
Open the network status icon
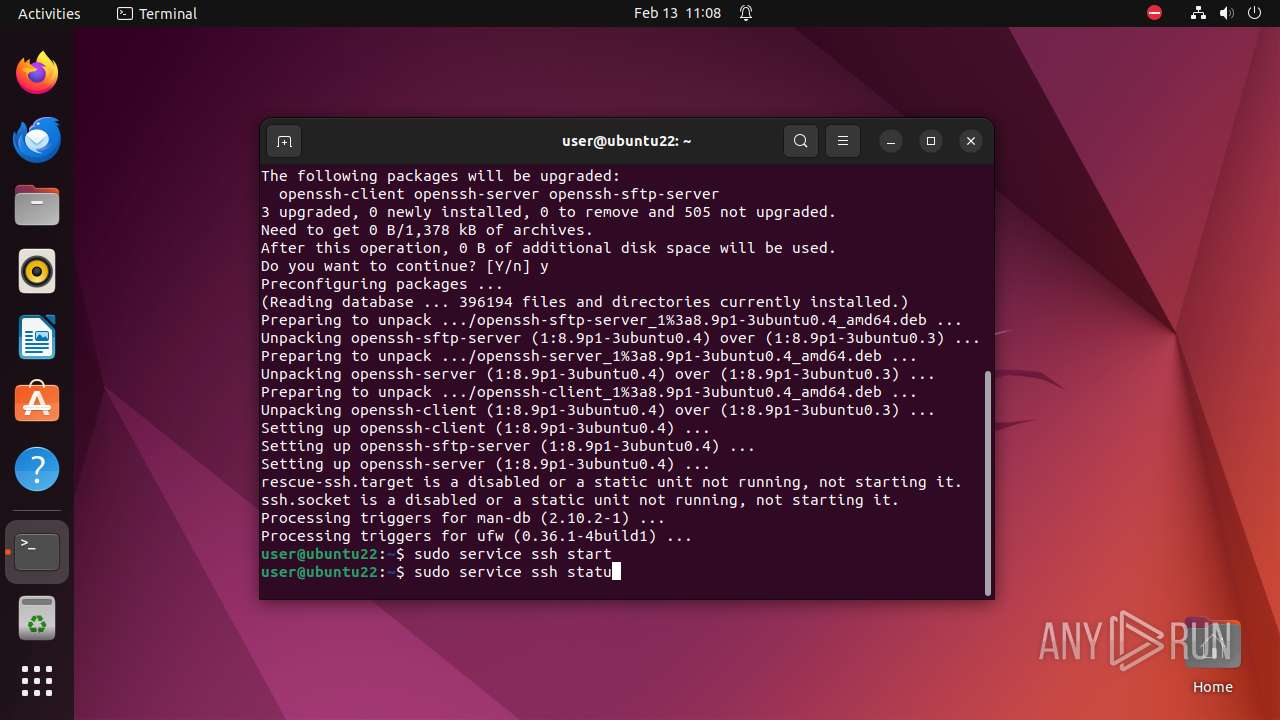point(1198,13)
